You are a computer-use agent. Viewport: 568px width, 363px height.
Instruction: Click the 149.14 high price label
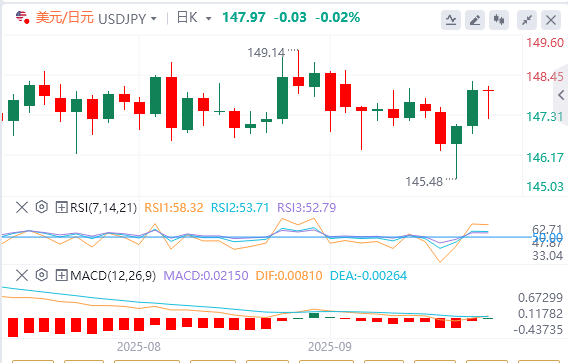click(x=266, y=53)
